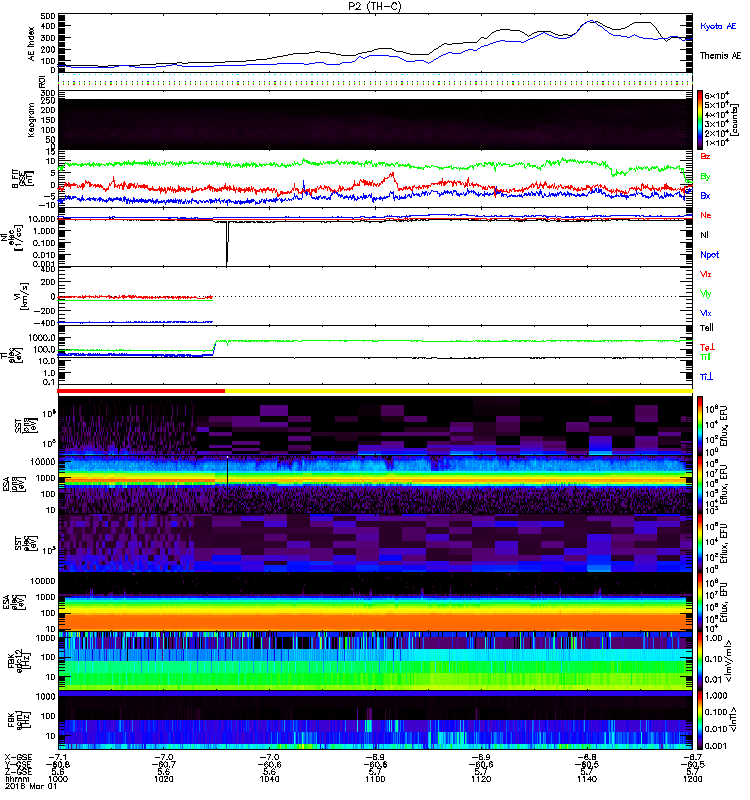
Task: Click the plot title P2 (TH-C)
Action: (375, 6)
